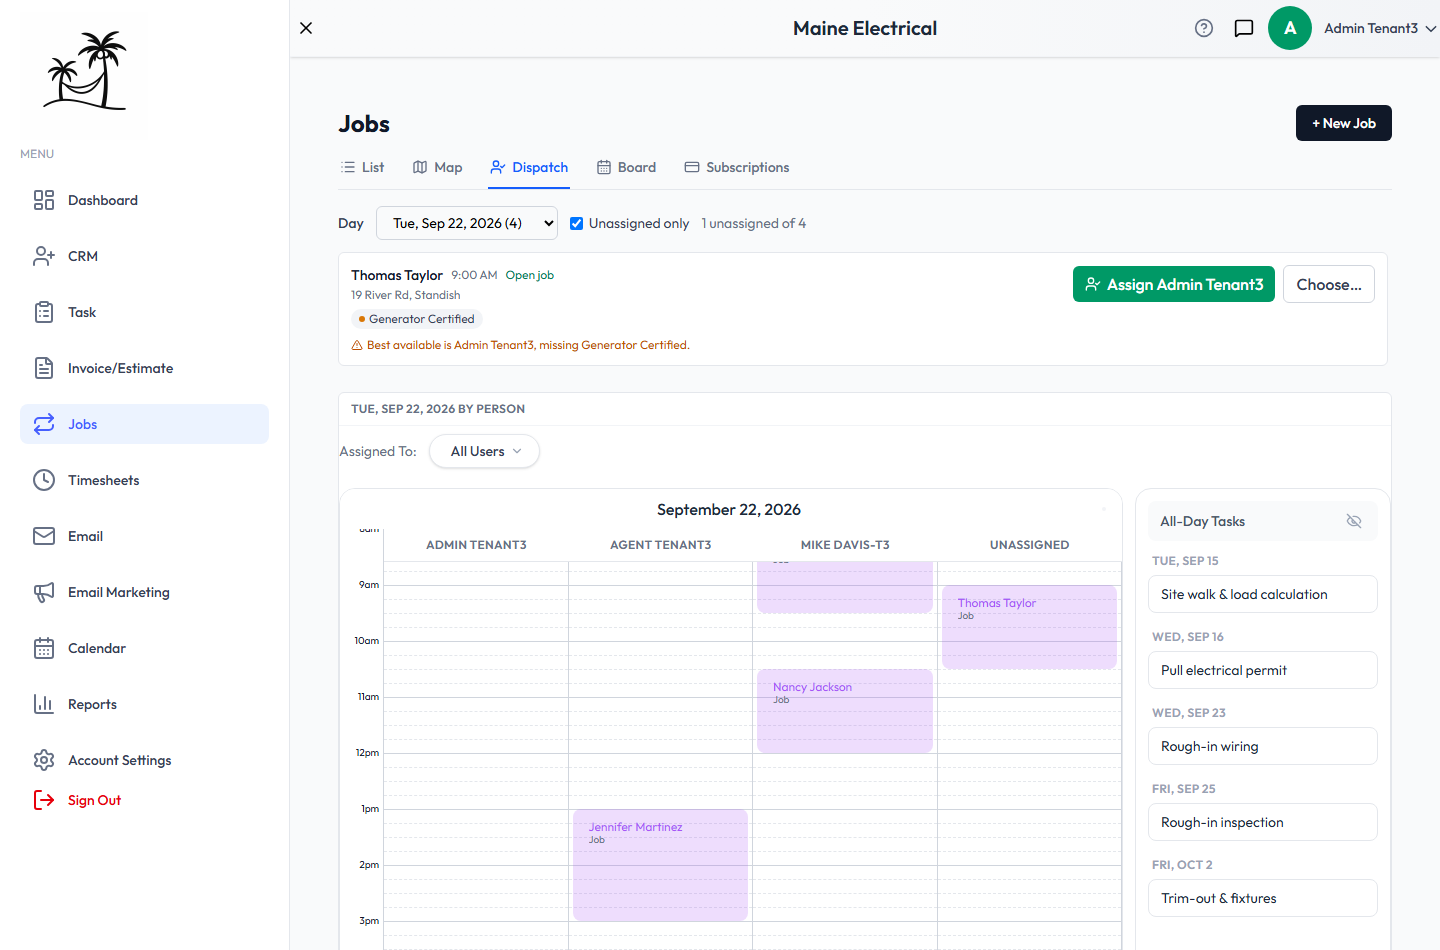This screenshot has width=1440, height=950.
Task: Select the Task clipboard icon
Action: coord(44,312)
